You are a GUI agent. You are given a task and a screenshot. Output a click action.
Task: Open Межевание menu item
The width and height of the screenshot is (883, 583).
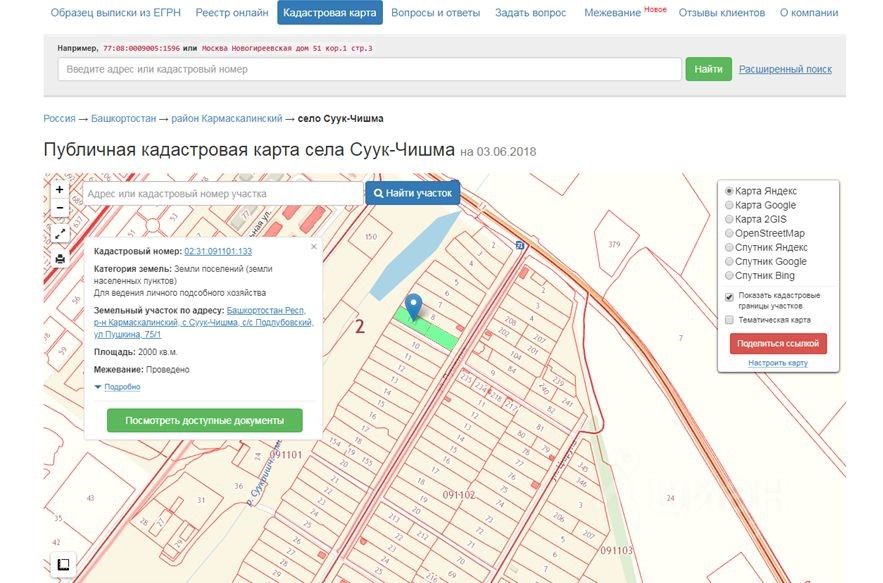(x=612, y=12)
